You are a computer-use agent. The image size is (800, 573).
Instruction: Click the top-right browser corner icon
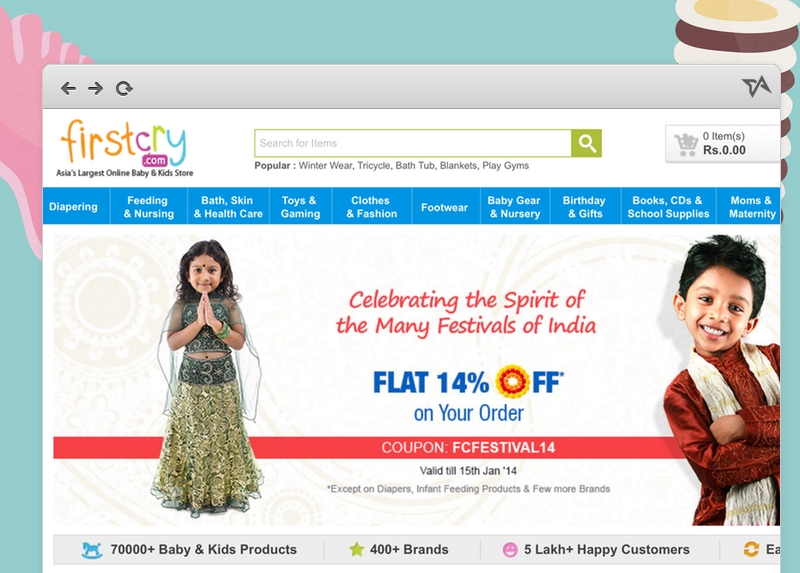pyautogui.click(x=756, y=87)
